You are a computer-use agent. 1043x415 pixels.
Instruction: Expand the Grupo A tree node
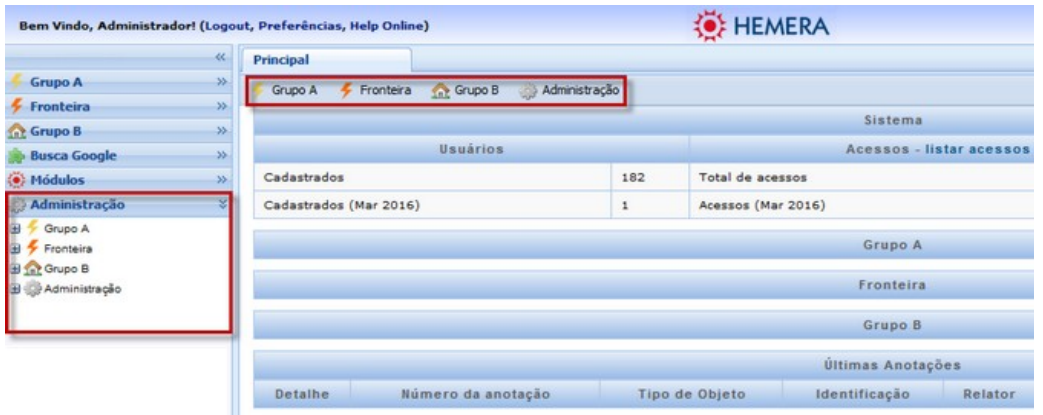click(x=12, y=228)
